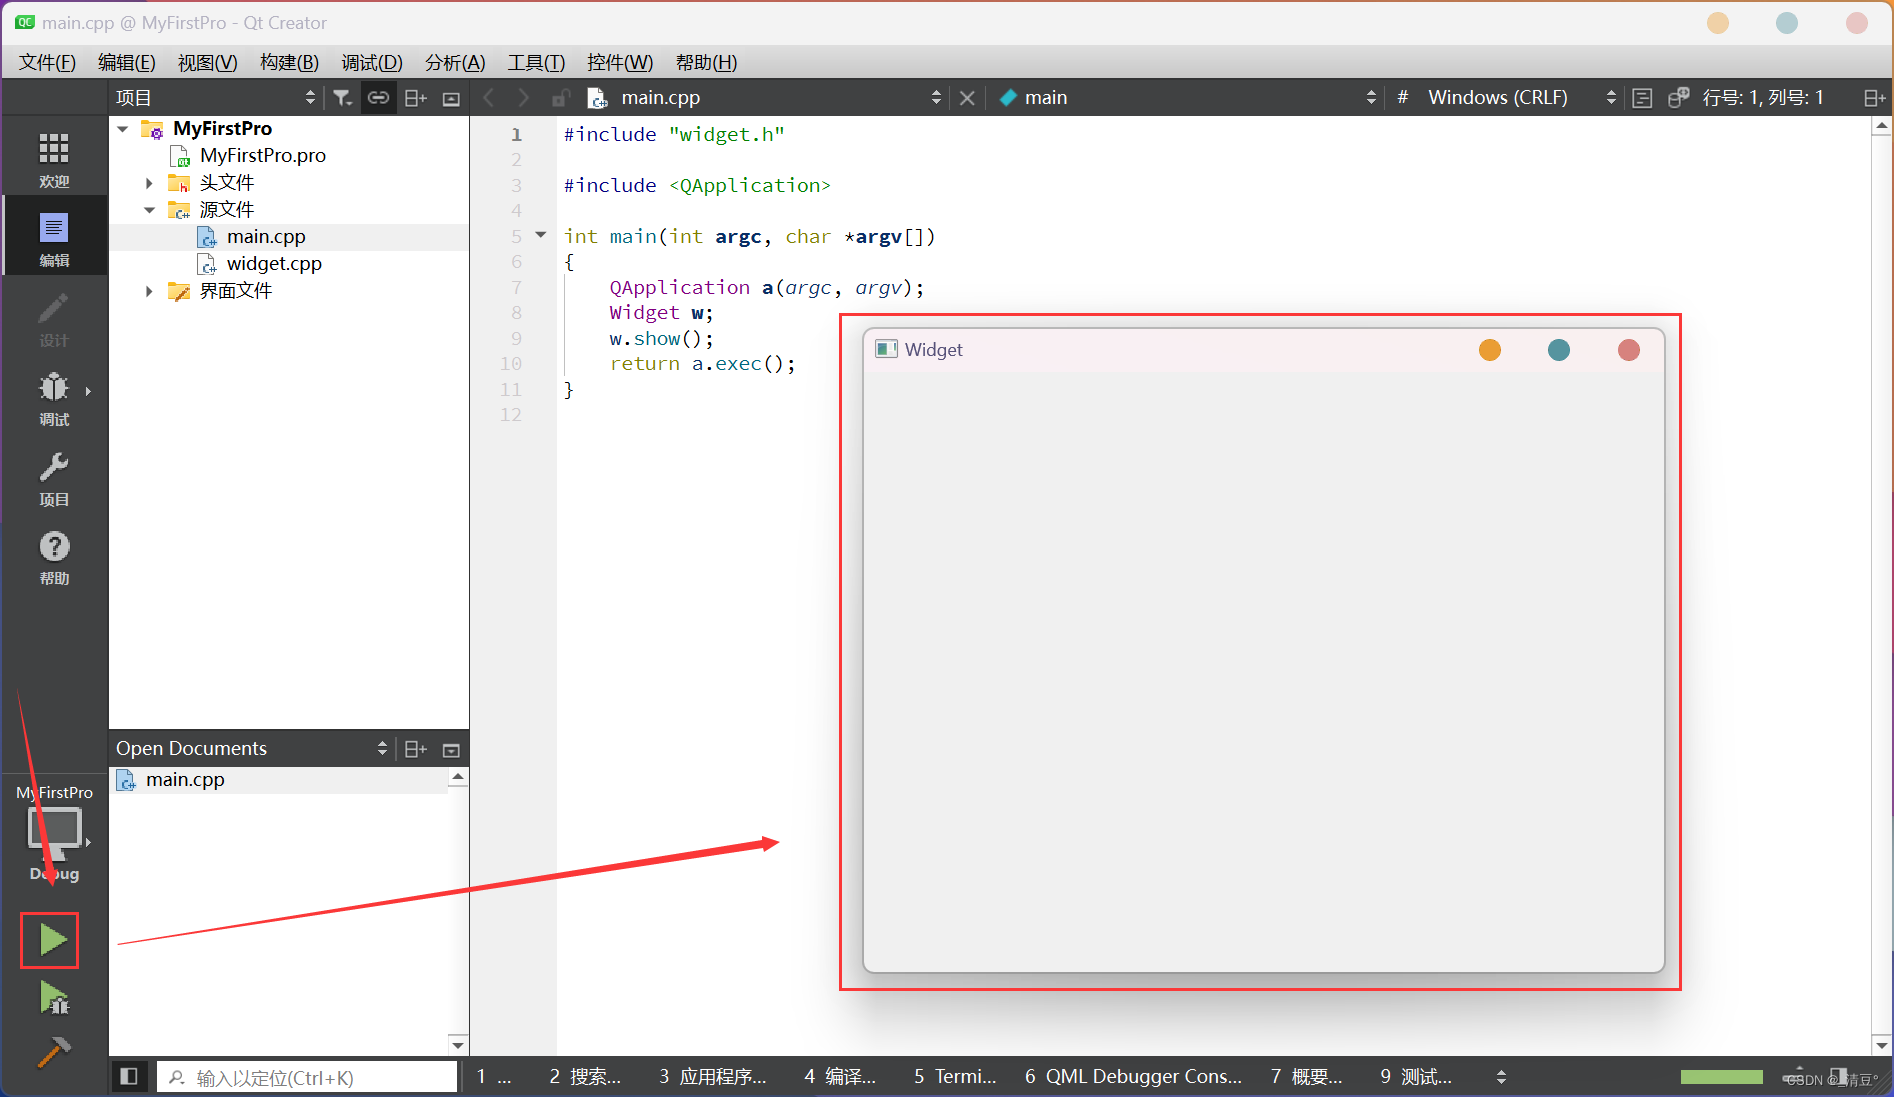Select main.cpp in the project tree
The height and width of the screenshot is (1097, 1894).
(x=266, y=237)
